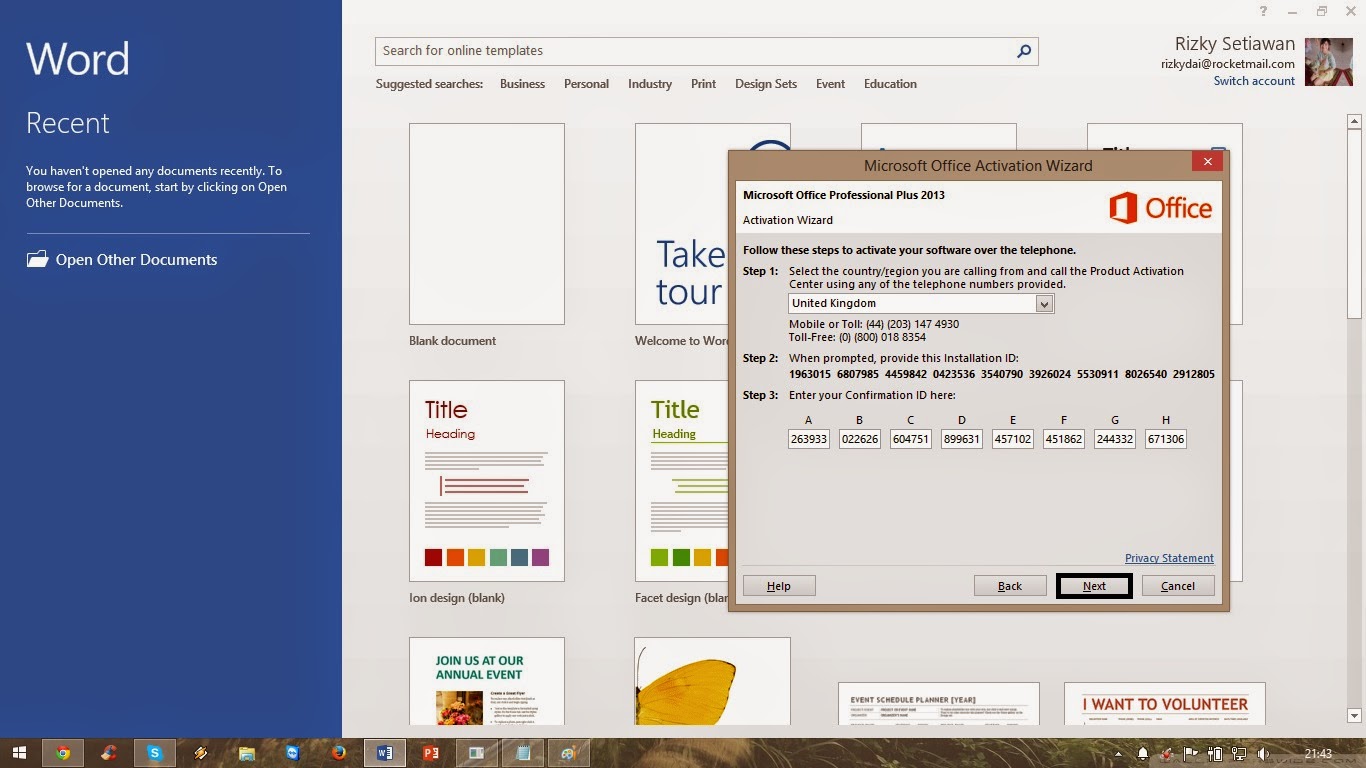Open Help in the Activation Wizard
Viewport: 1366px width, 768px height.
coord(779,586)
